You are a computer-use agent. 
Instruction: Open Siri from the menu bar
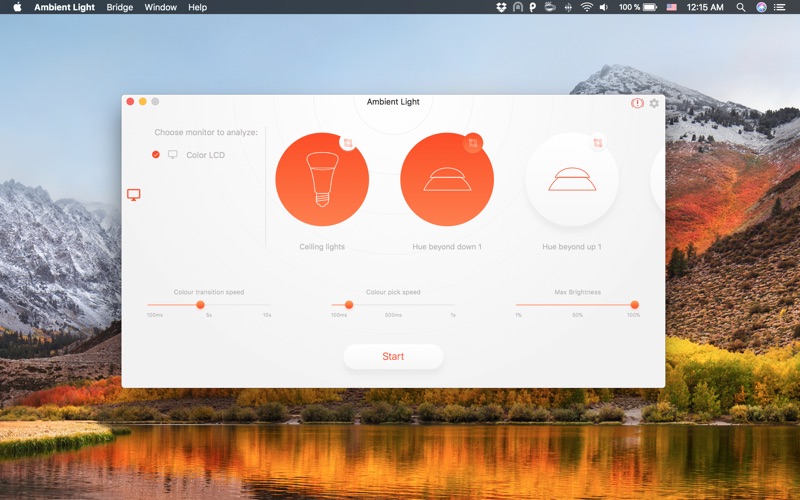[x=761, y=7]
